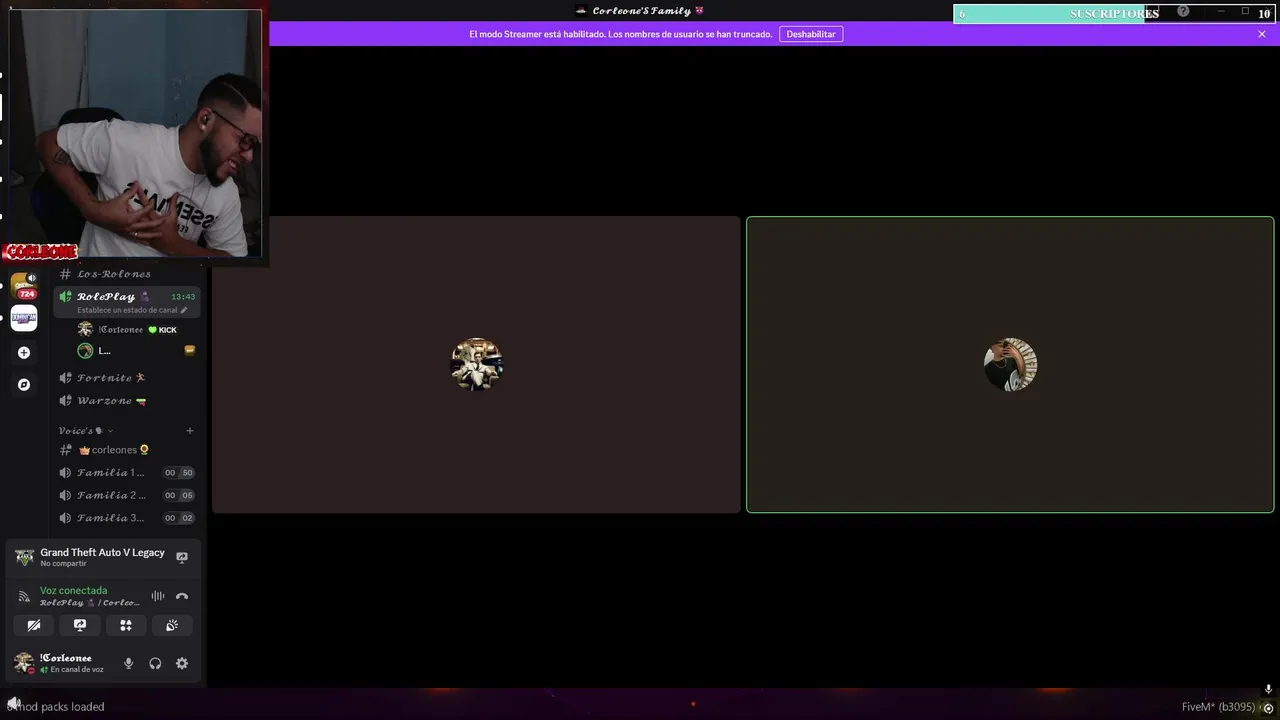Screen dimensions: 1280x720
Task: Join Familia 3 voice channel
Action: click(126, 518)
